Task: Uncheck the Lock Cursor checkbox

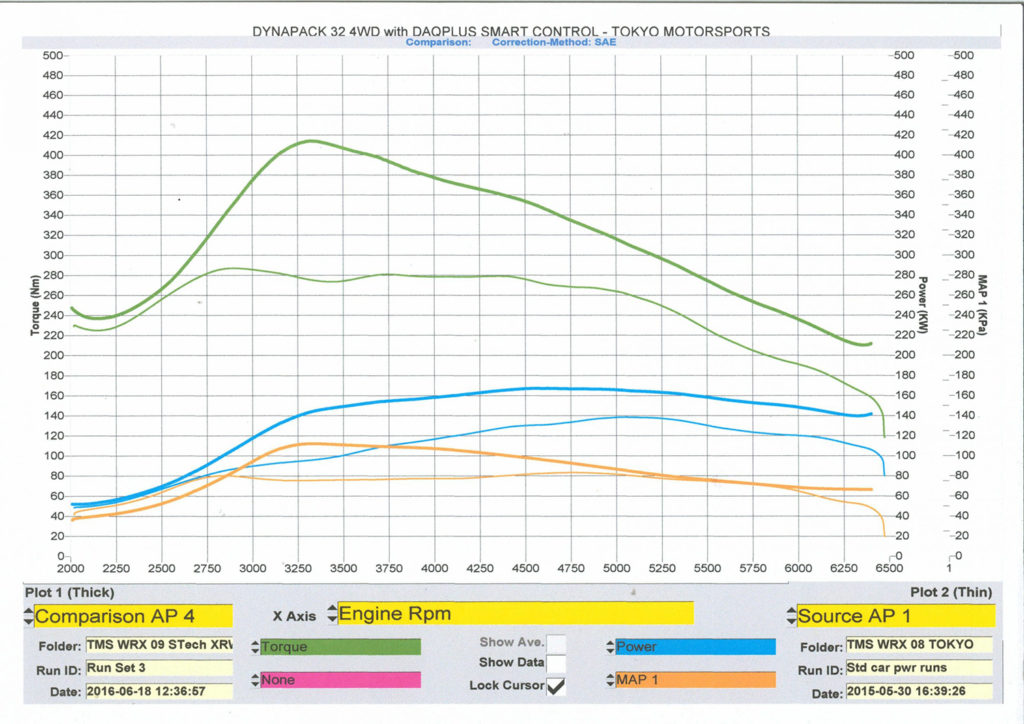Action: click(555, 685)
